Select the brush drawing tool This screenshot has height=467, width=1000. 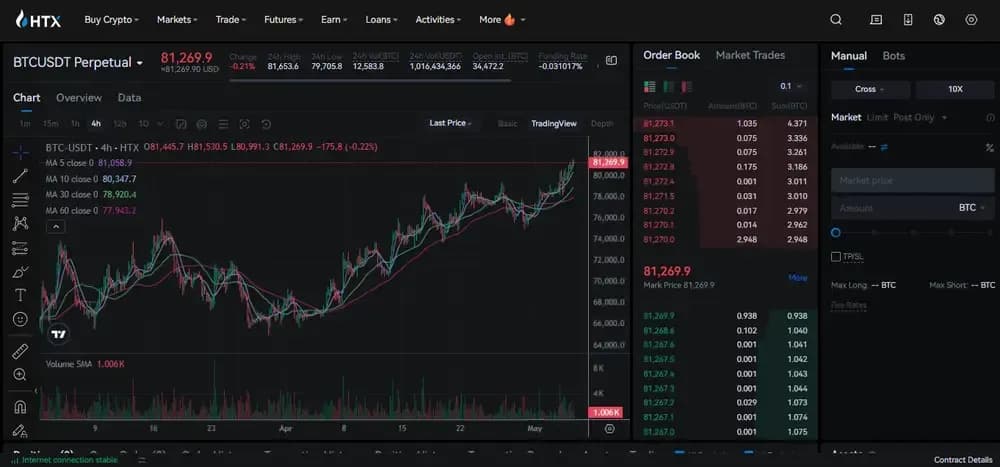(x=20, y=272)
